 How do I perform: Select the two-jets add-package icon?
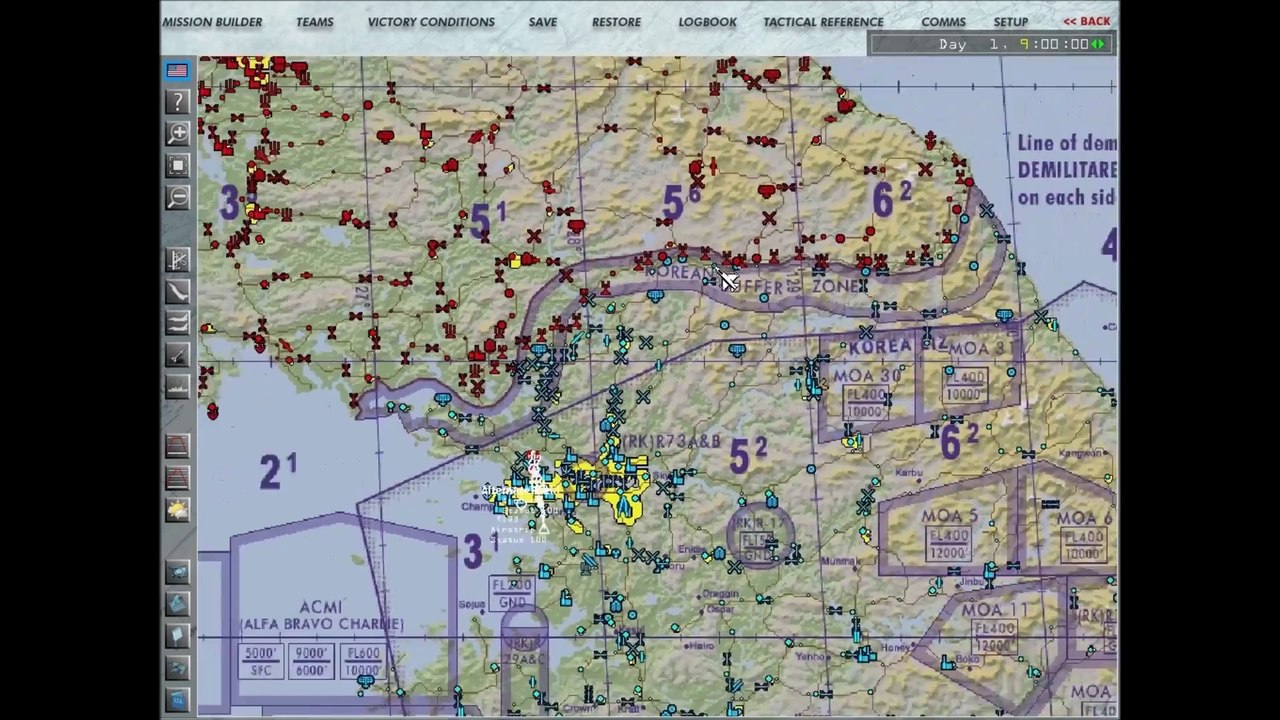click(178, 323)
